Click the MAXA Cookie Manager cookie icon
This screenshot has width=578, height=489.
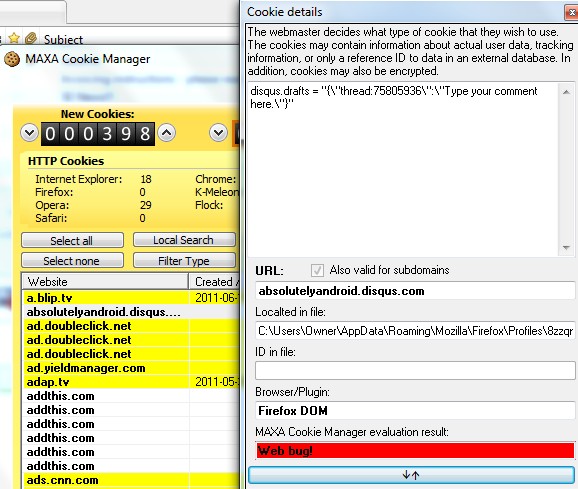click(12, 59)
